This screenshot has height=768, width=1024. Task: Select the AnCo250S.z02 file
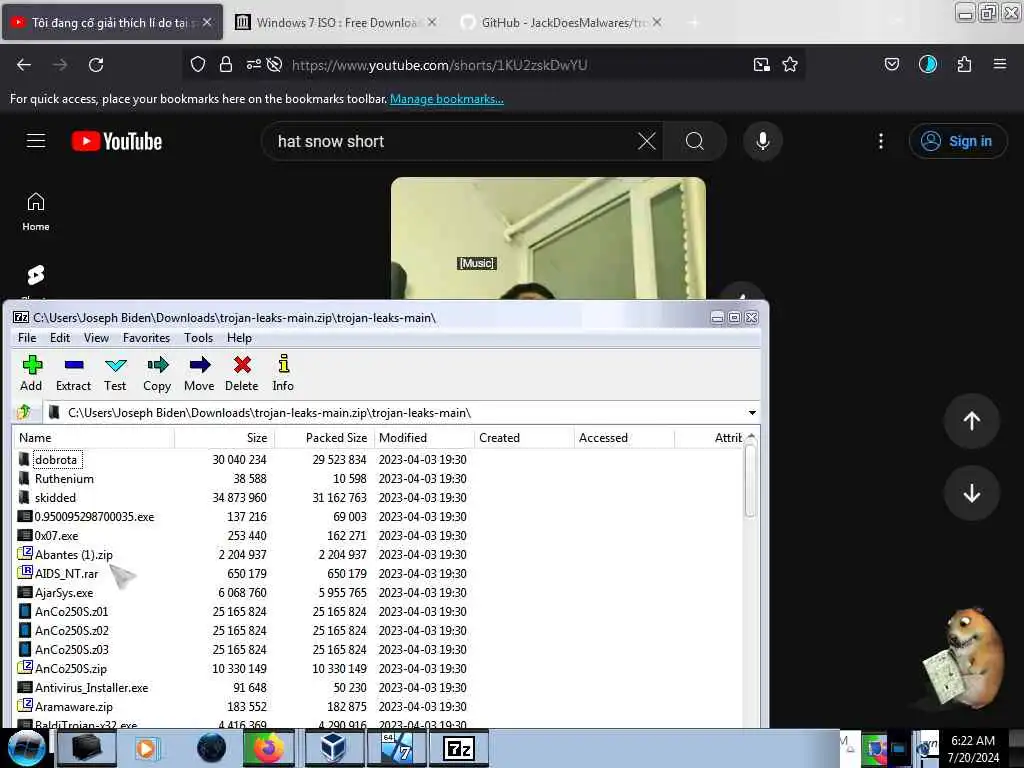point(72,630)
